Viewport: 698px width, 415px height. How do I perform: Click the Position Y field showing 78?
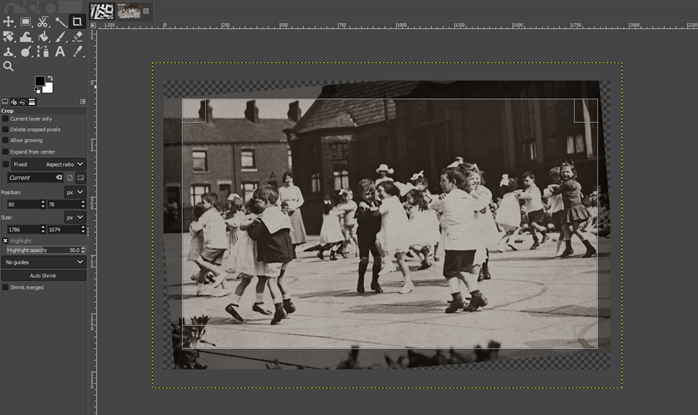(64, 204)
